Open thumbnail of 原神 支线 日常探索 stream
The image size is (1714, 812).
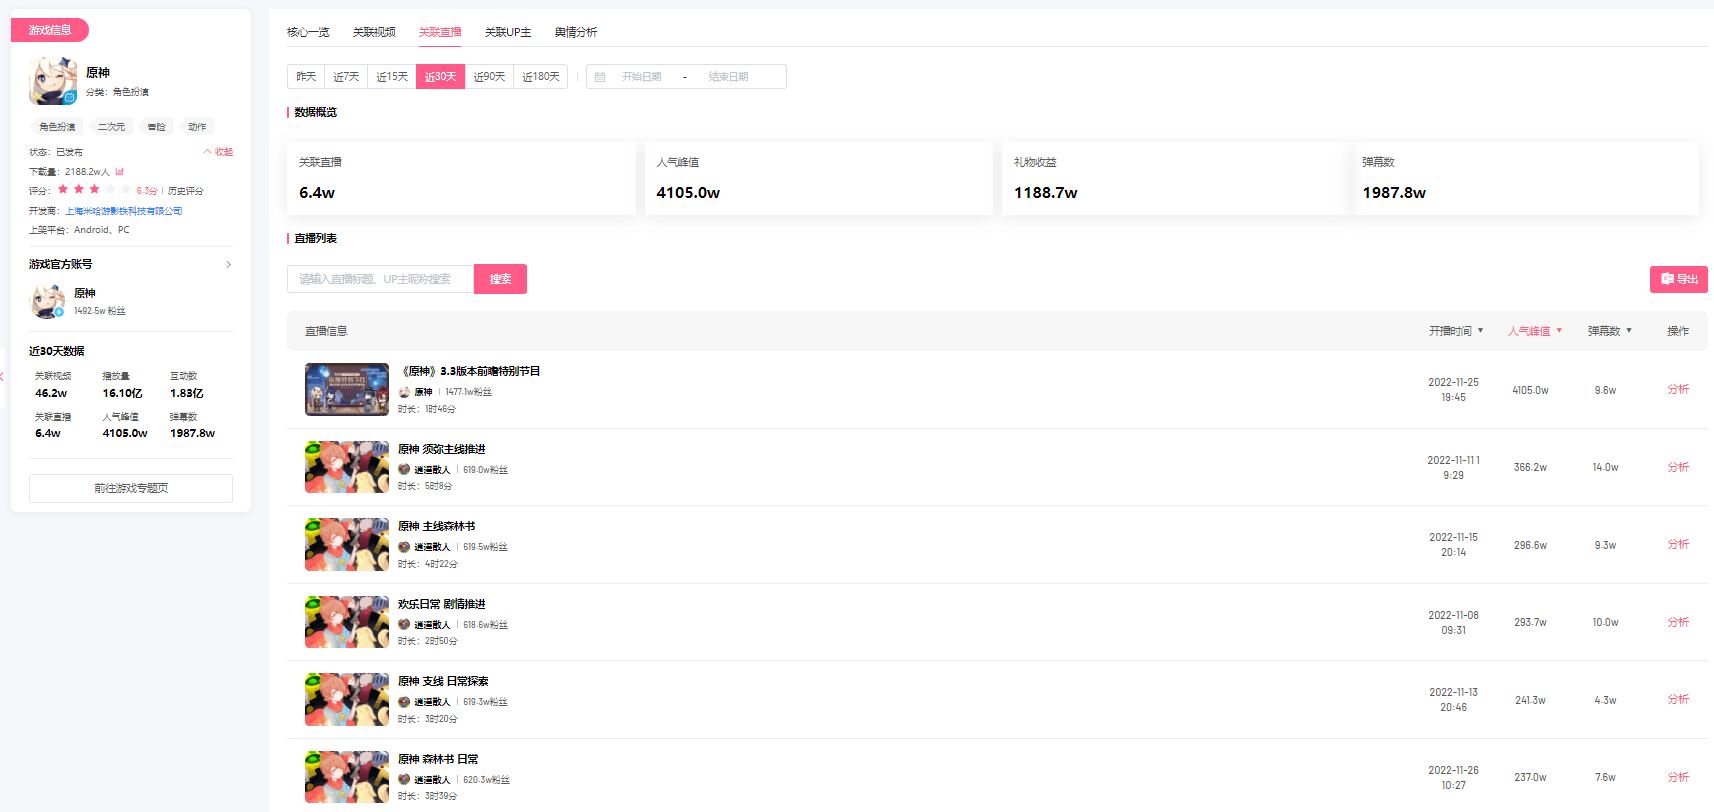point(347,699)
